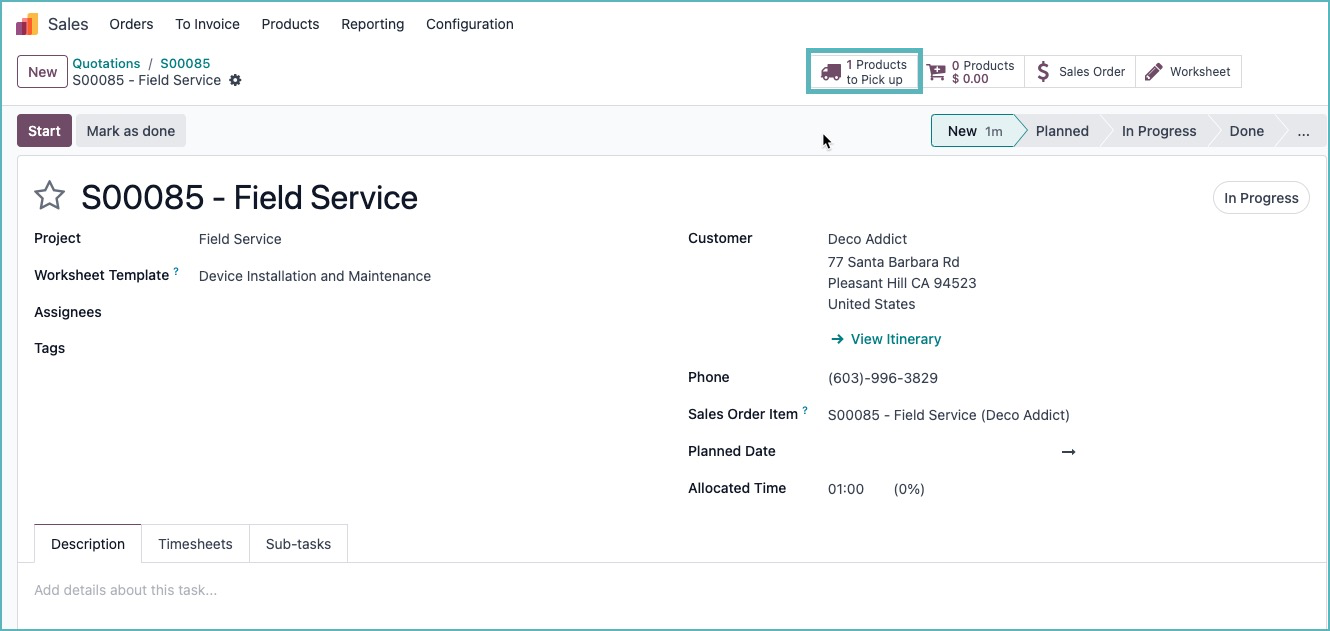Click the arrow icon next to Planned Date
Screen dimensions: 1330x631
point(1068,452)
